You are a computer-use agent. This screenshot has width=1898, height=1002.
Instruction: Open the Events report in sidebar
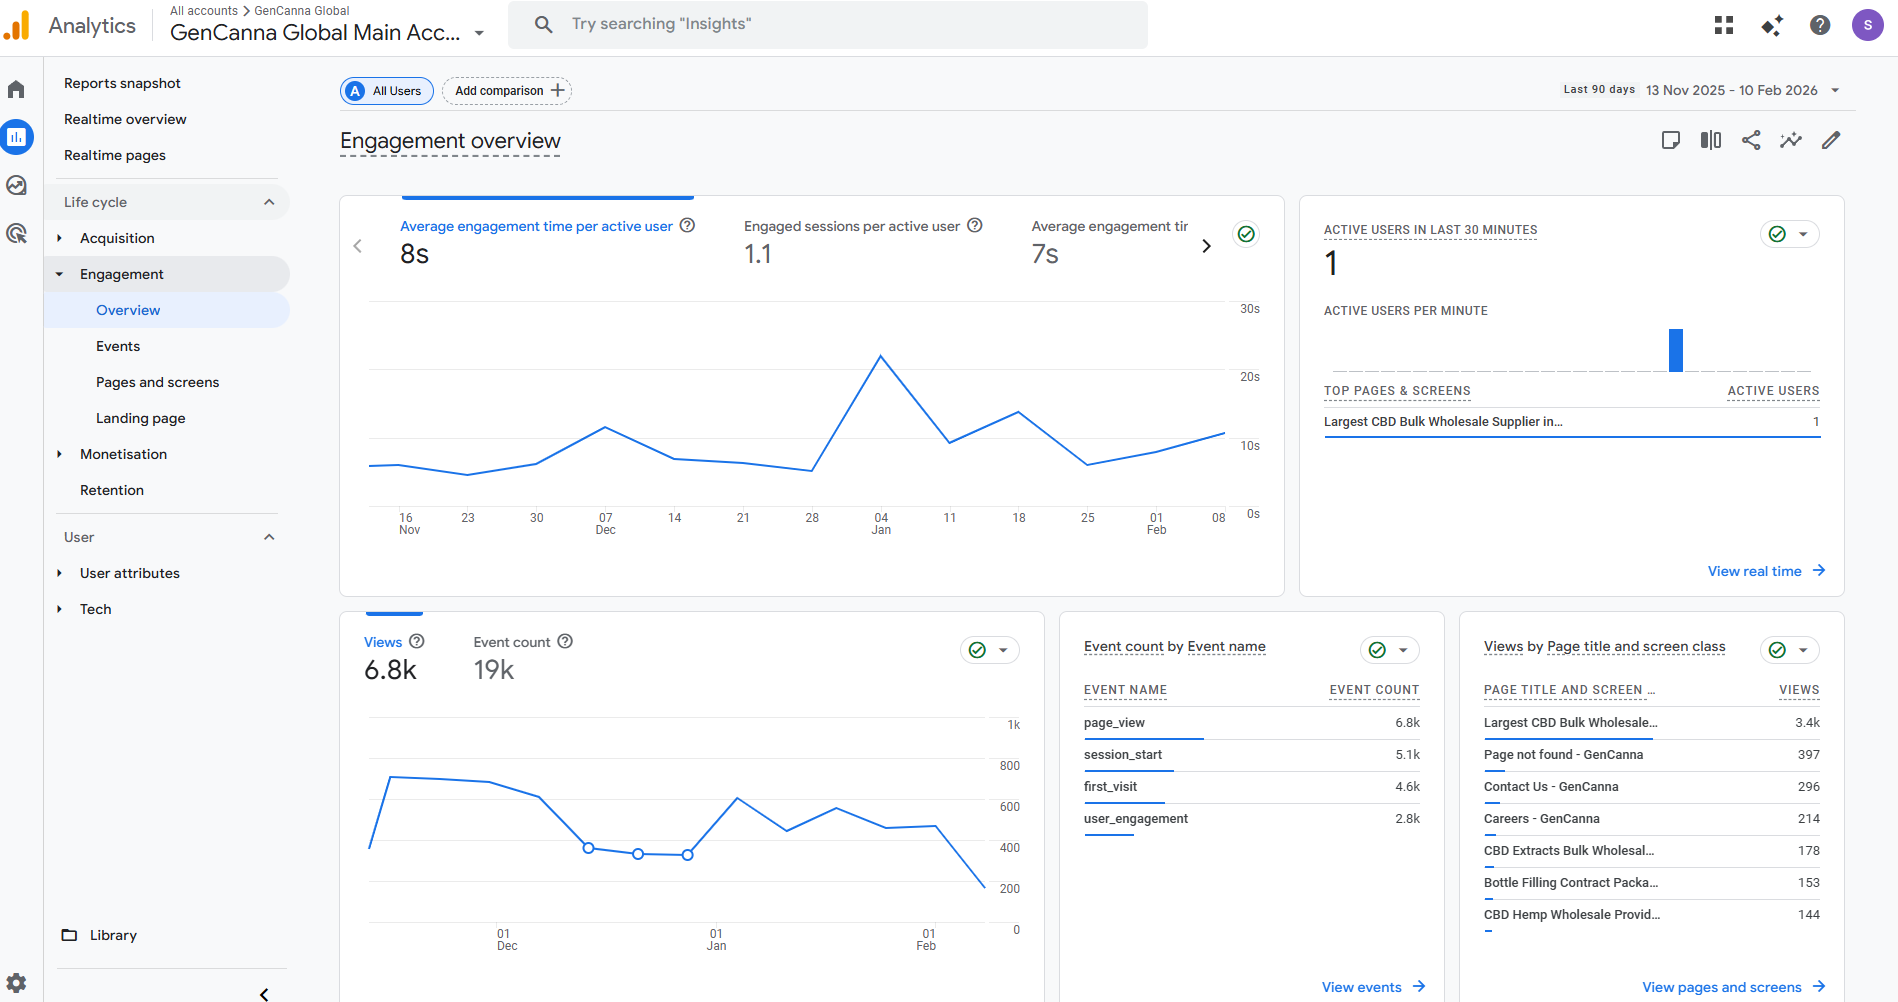pyautogui.click(x=118, y=346)
